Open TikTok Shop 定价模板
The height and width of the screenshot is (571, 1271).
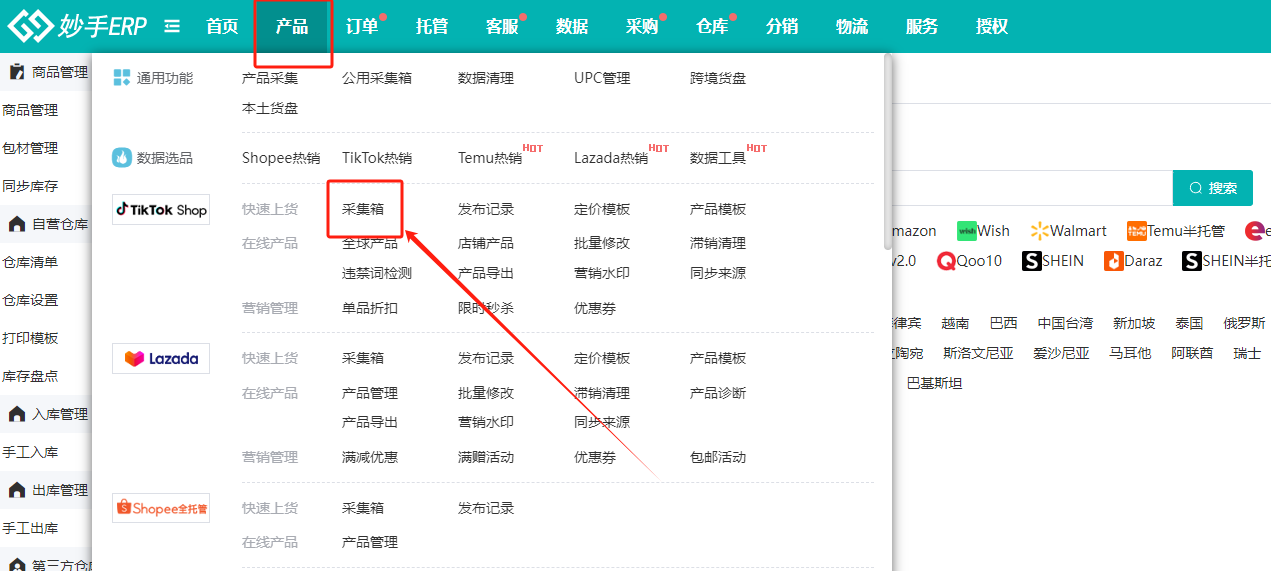click(x=602, y=209)
